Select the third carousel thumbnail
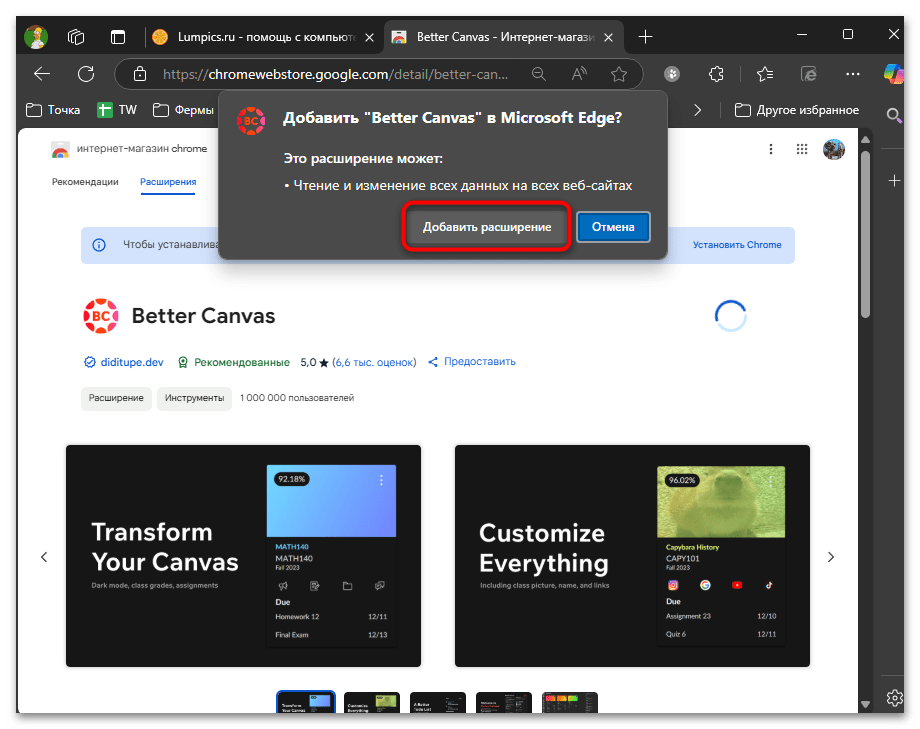920x729 pixels. pyautogui.click(x=438, y=703)
